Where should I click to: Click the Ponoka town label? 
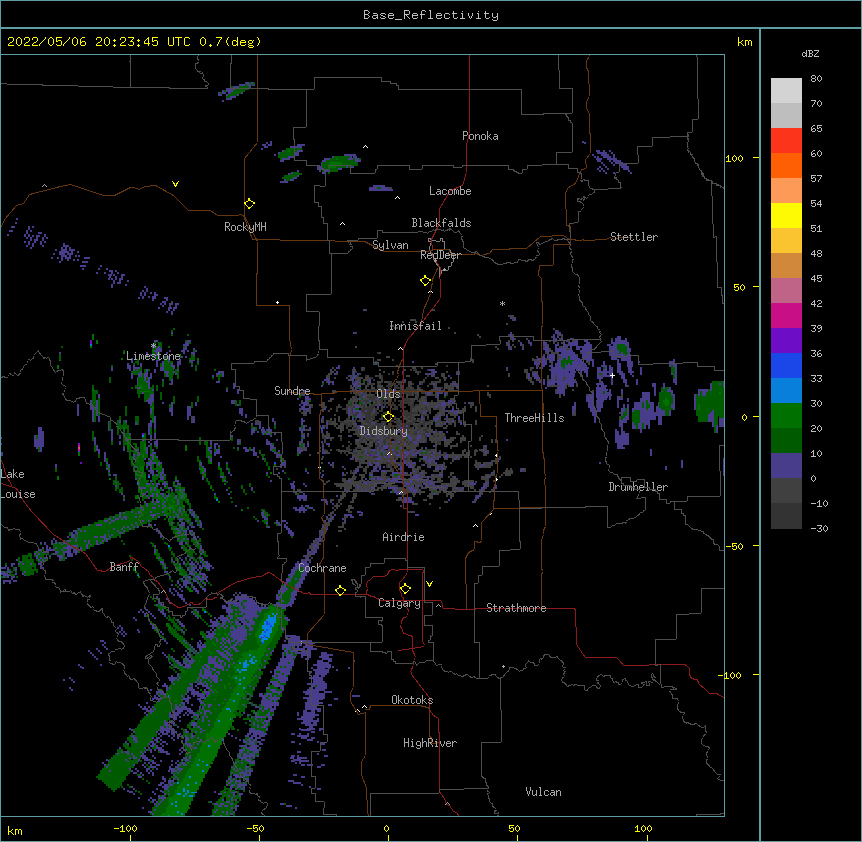click(480, 136)
